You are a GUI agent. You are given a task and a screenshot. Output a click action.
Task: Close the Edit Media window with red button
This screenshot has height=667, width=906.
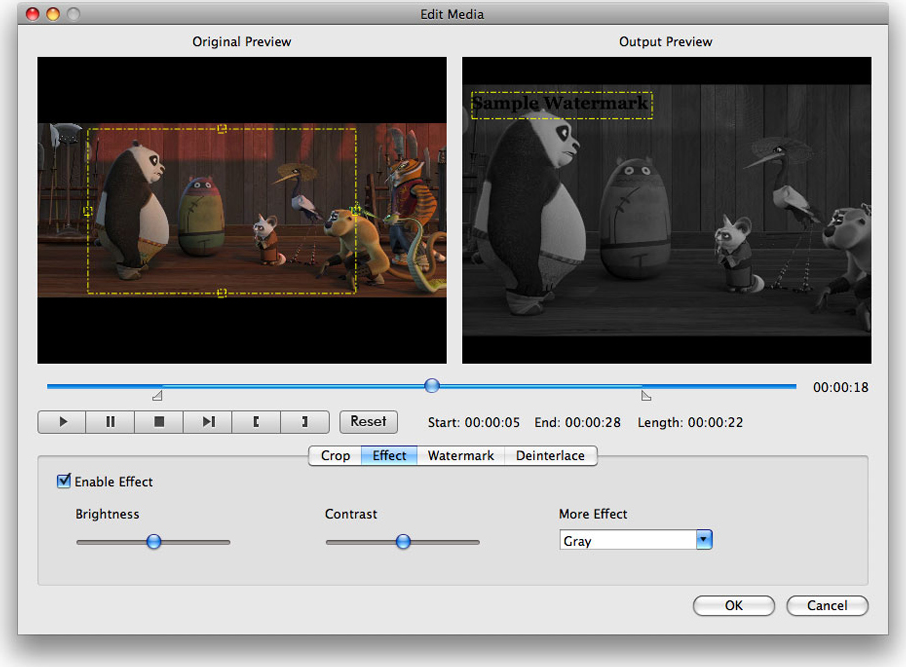coord(33,14)
